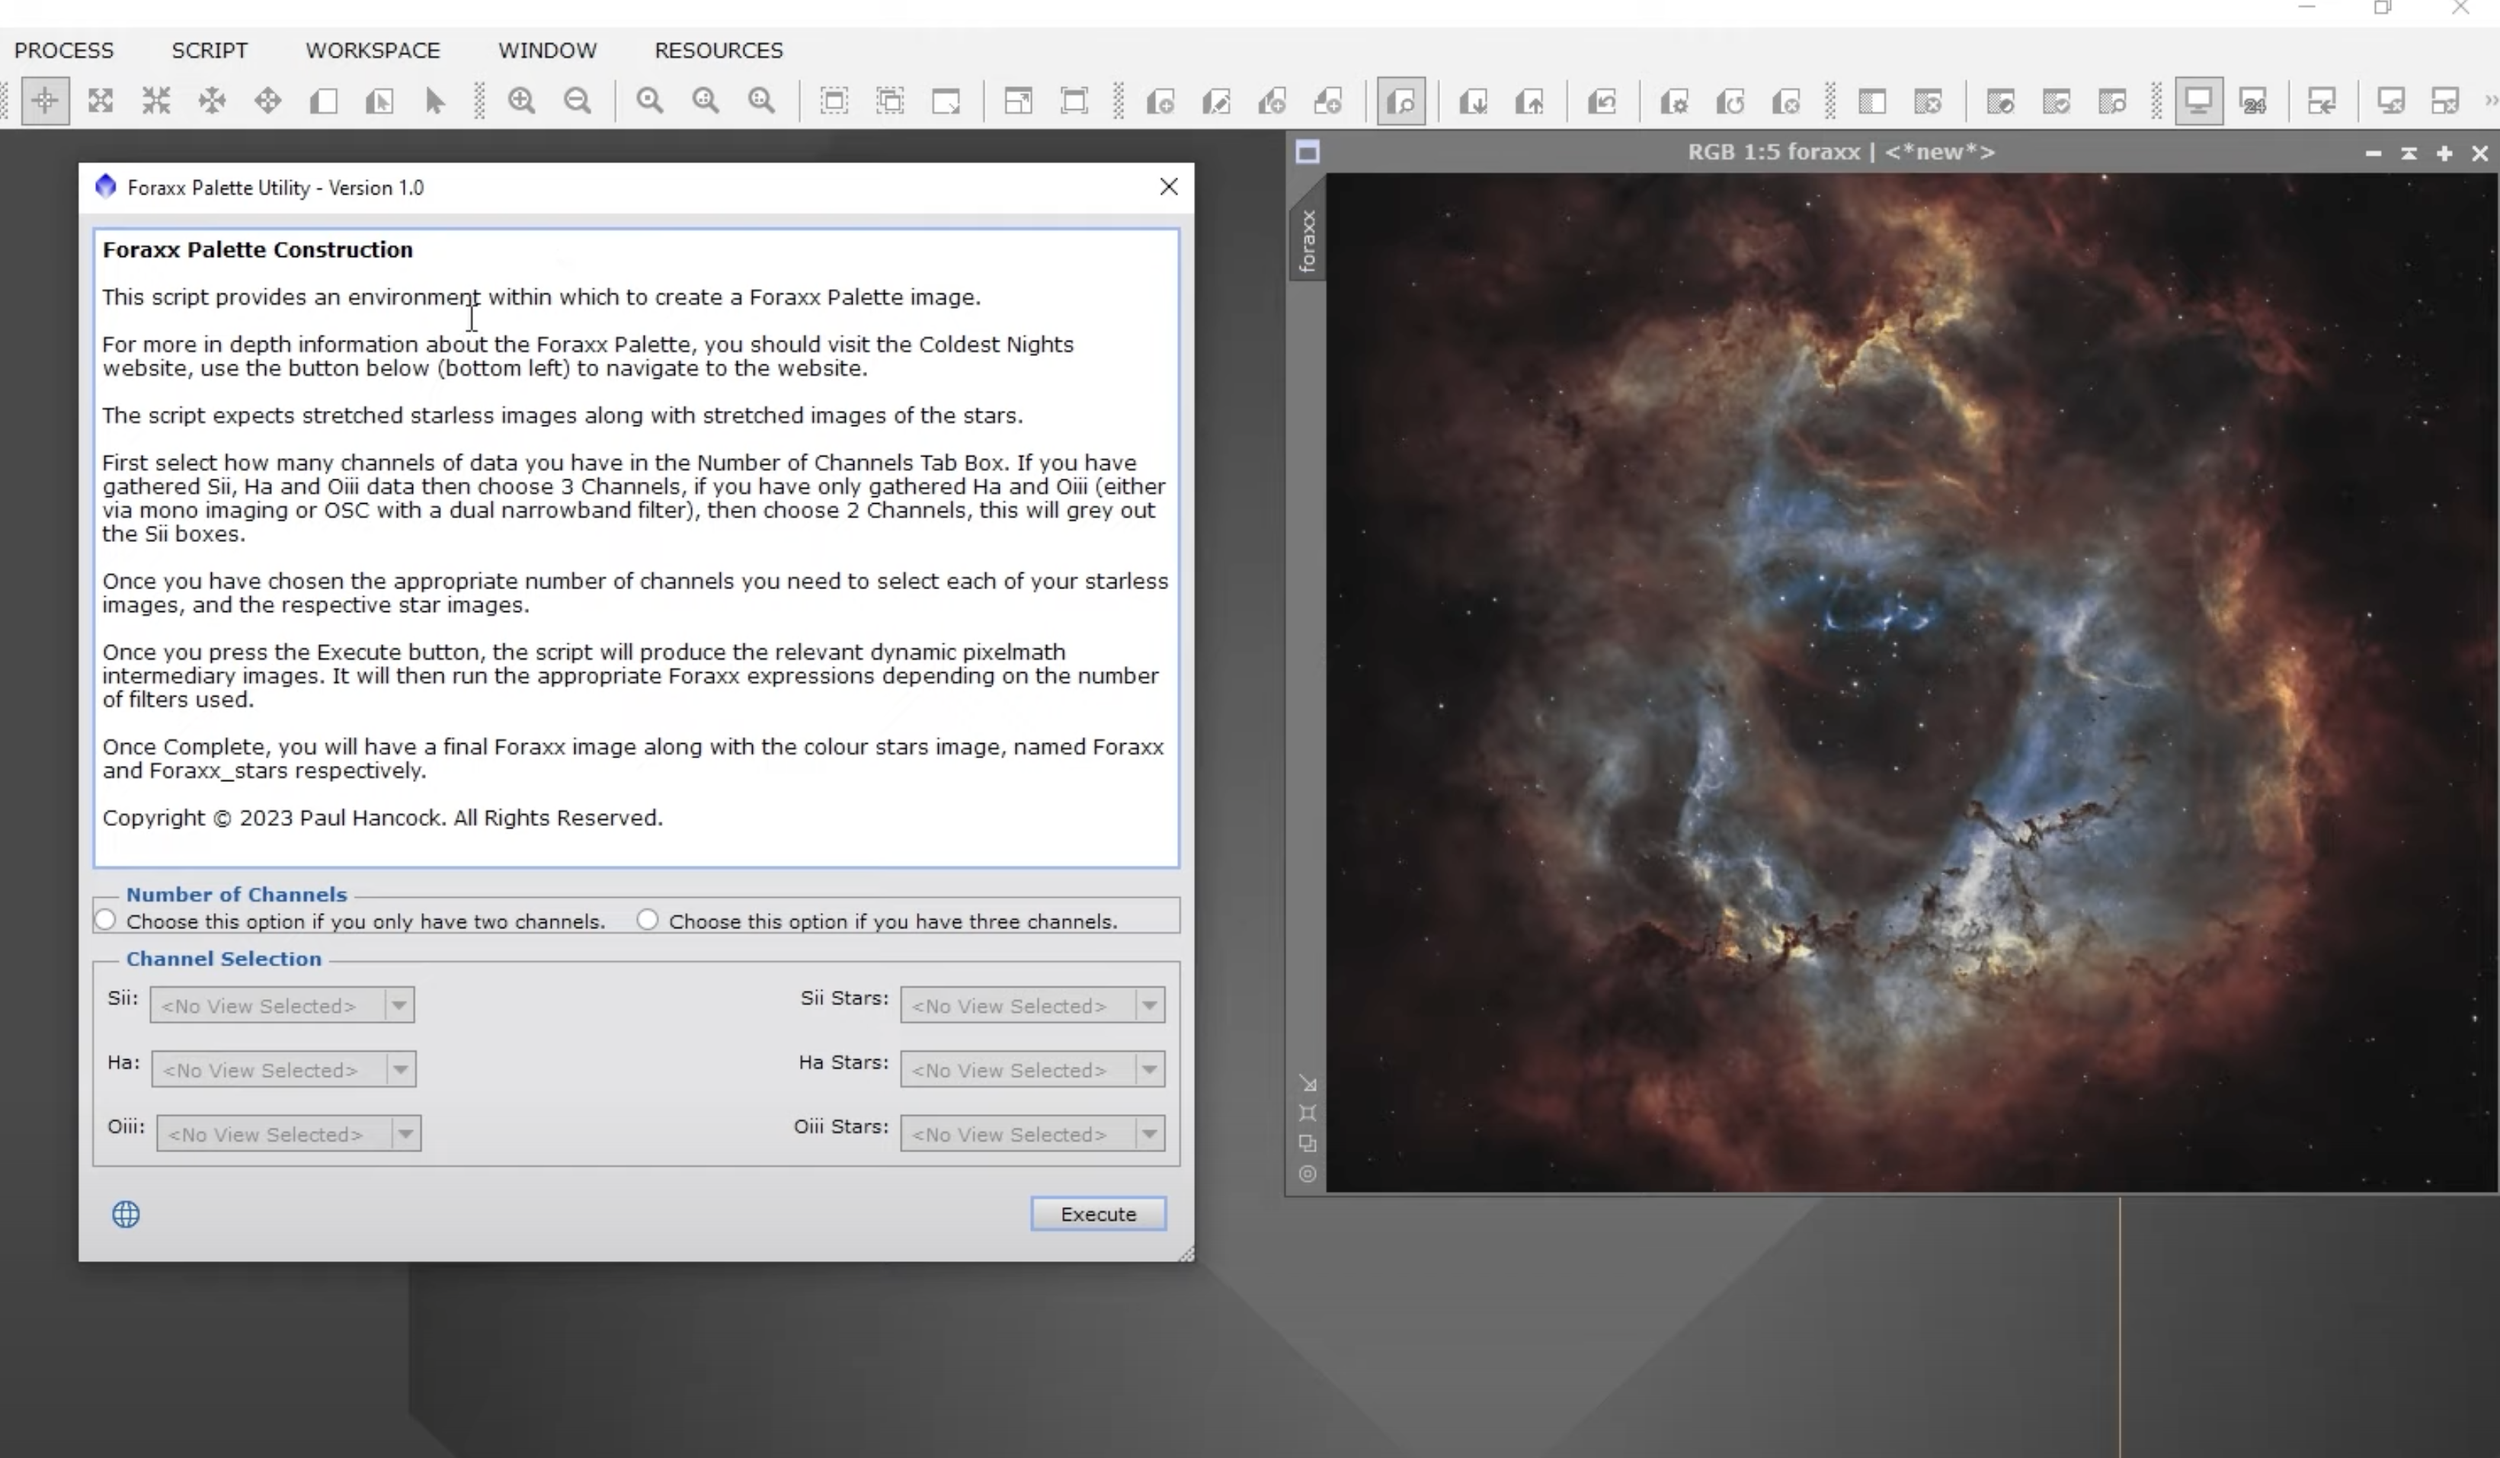Open the SCRIPT menu
This screenshot has height=1458, width=2500.
[x=209, y=50]
